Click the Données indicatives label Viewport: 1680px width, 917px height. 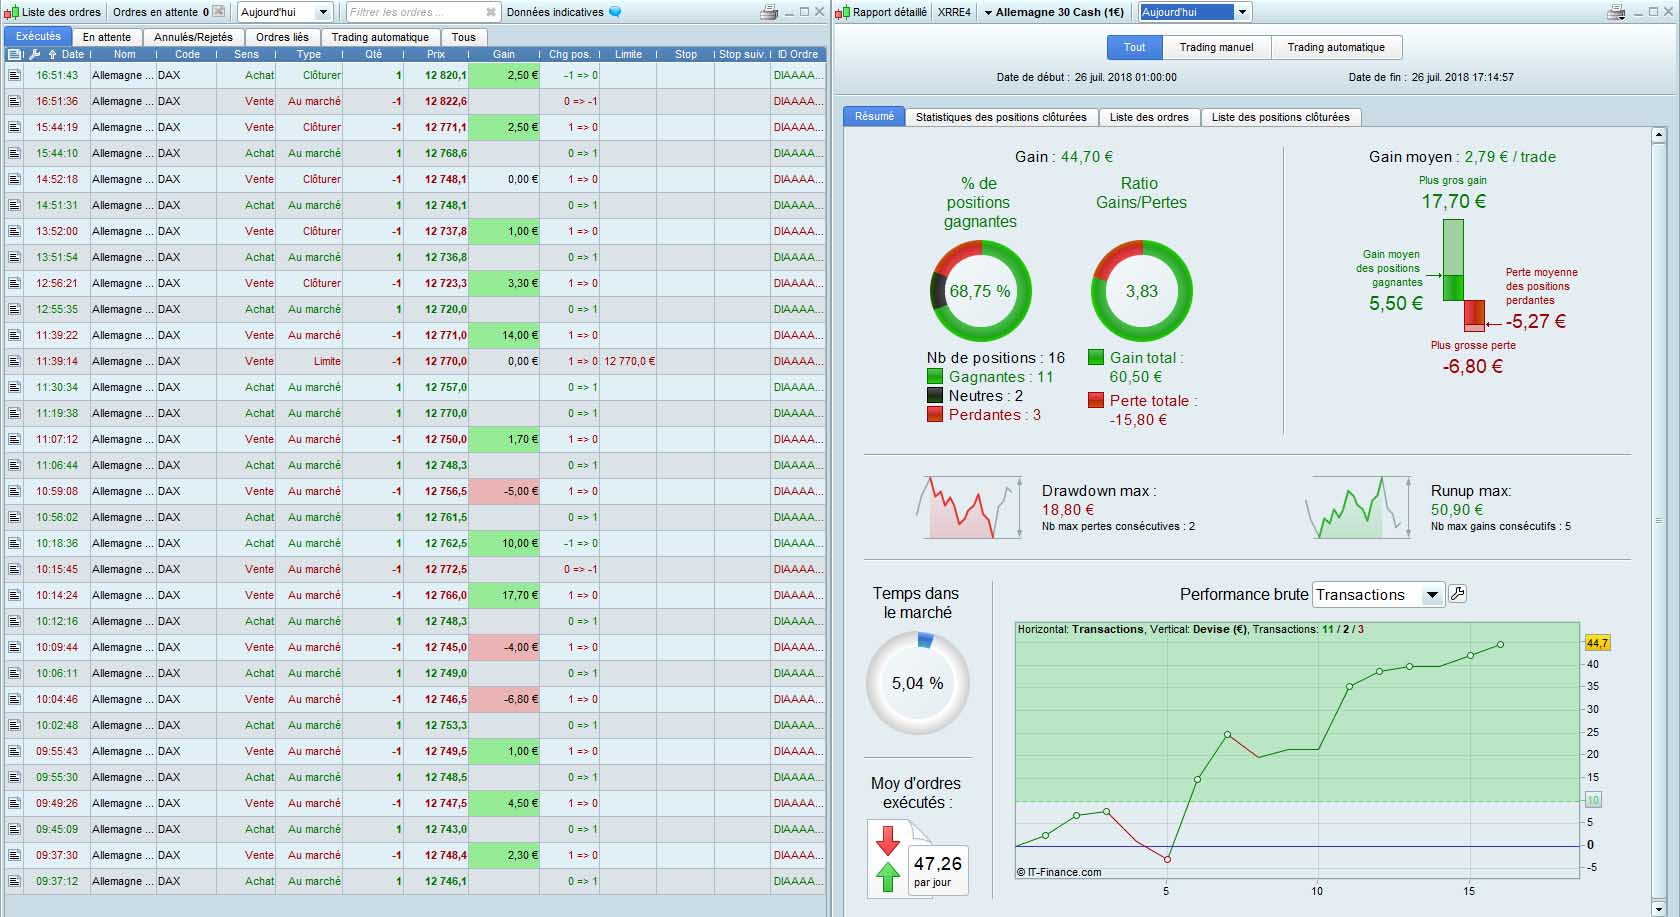tap(555, 12)
